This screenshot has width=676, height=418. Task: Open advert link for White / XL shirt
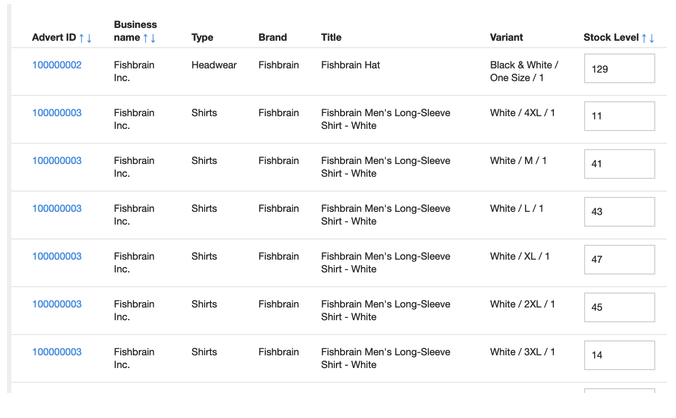(x=57, y=257)
